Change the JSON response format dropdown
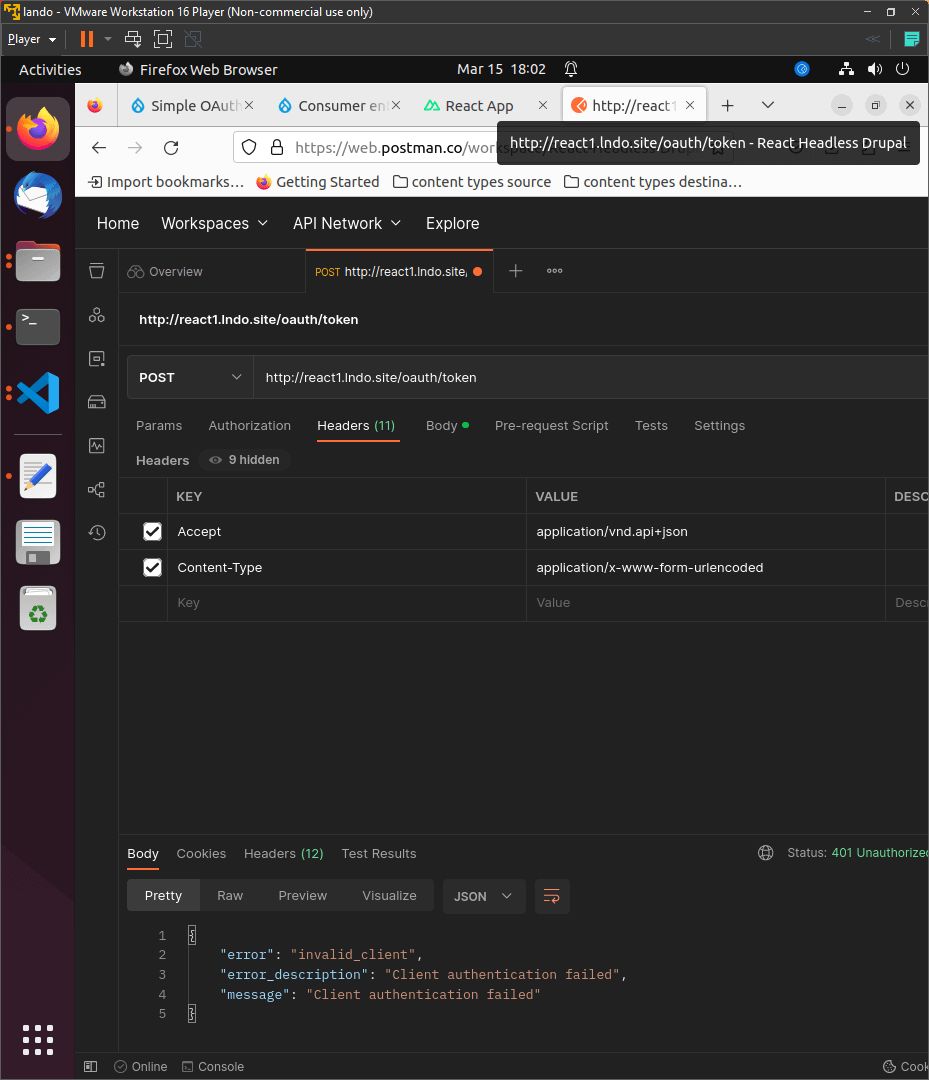Screen dimensions: 929x1080 coord(483,896)
